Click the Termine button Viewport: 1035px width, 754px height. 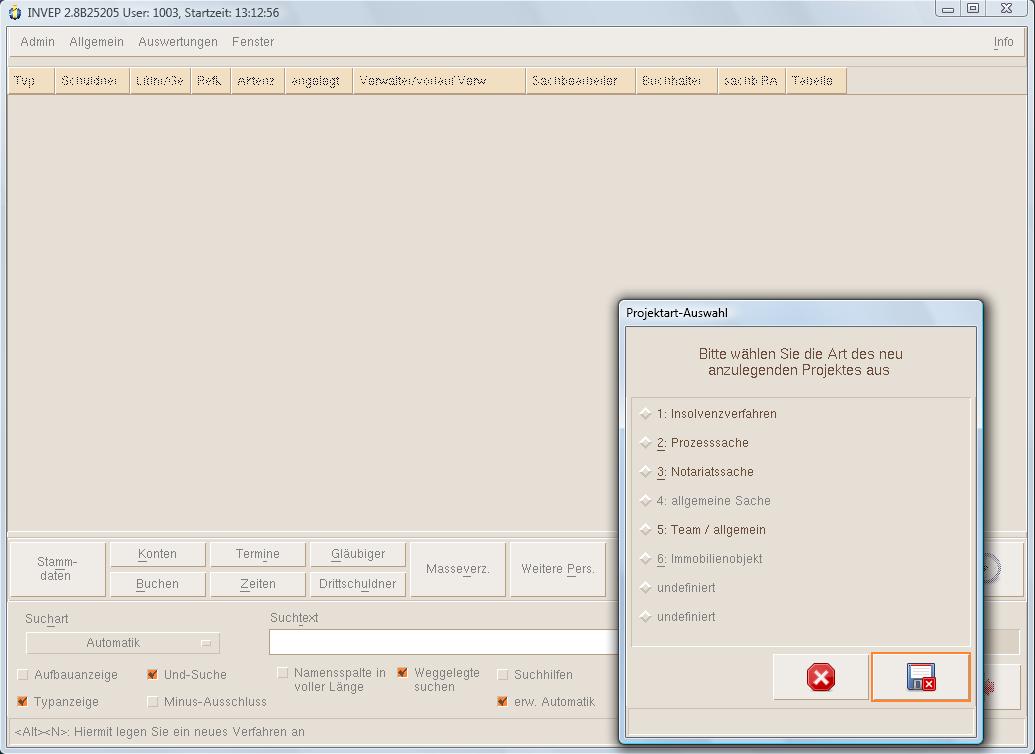pos(257,554)
